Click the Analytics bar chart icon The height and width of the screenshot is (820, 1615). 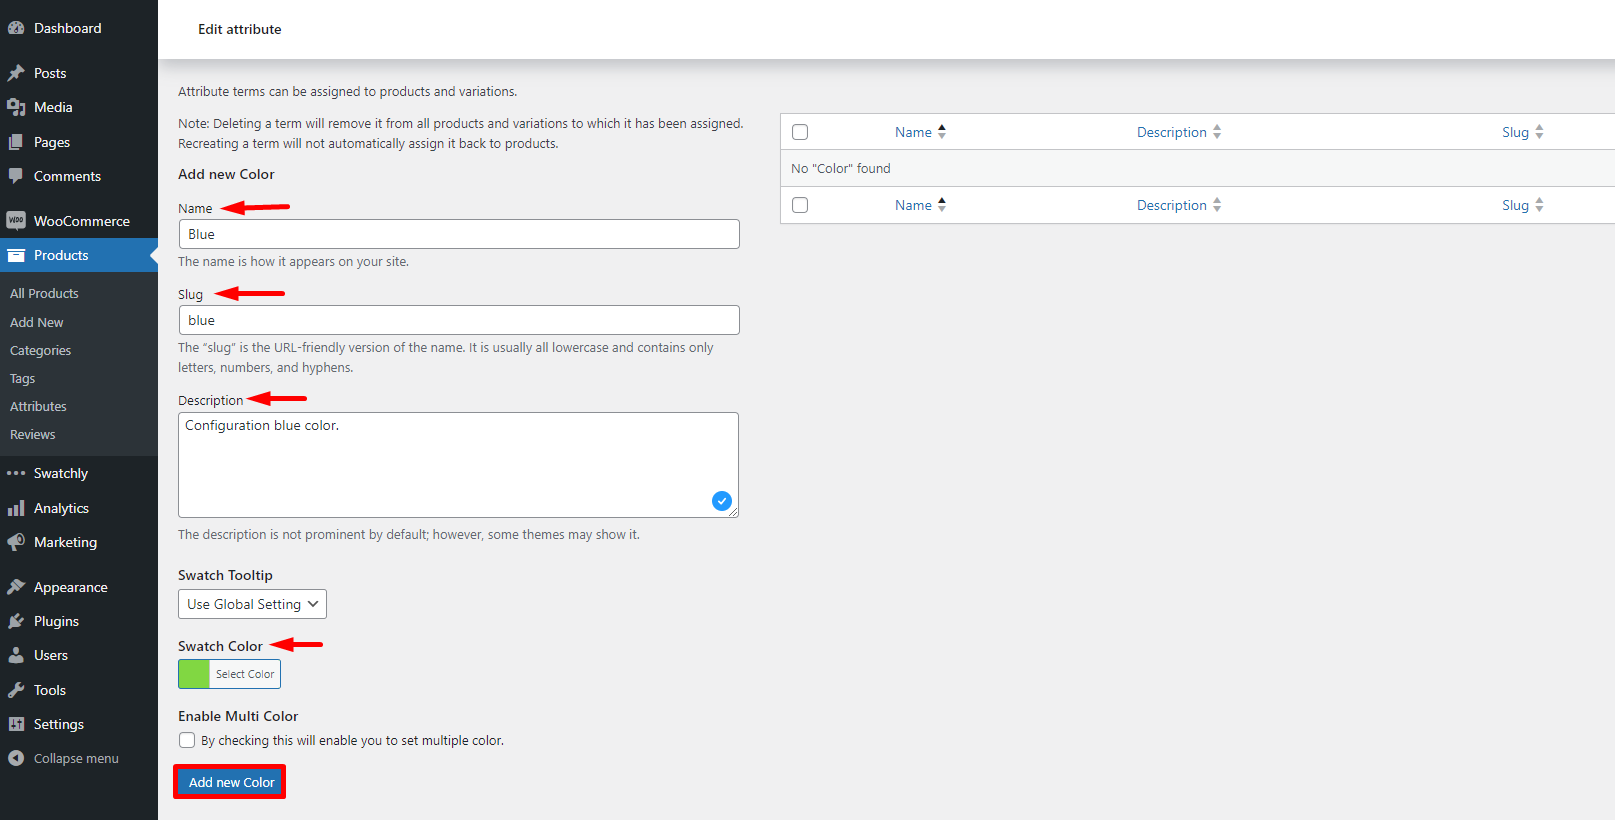(x=16, y=508)
